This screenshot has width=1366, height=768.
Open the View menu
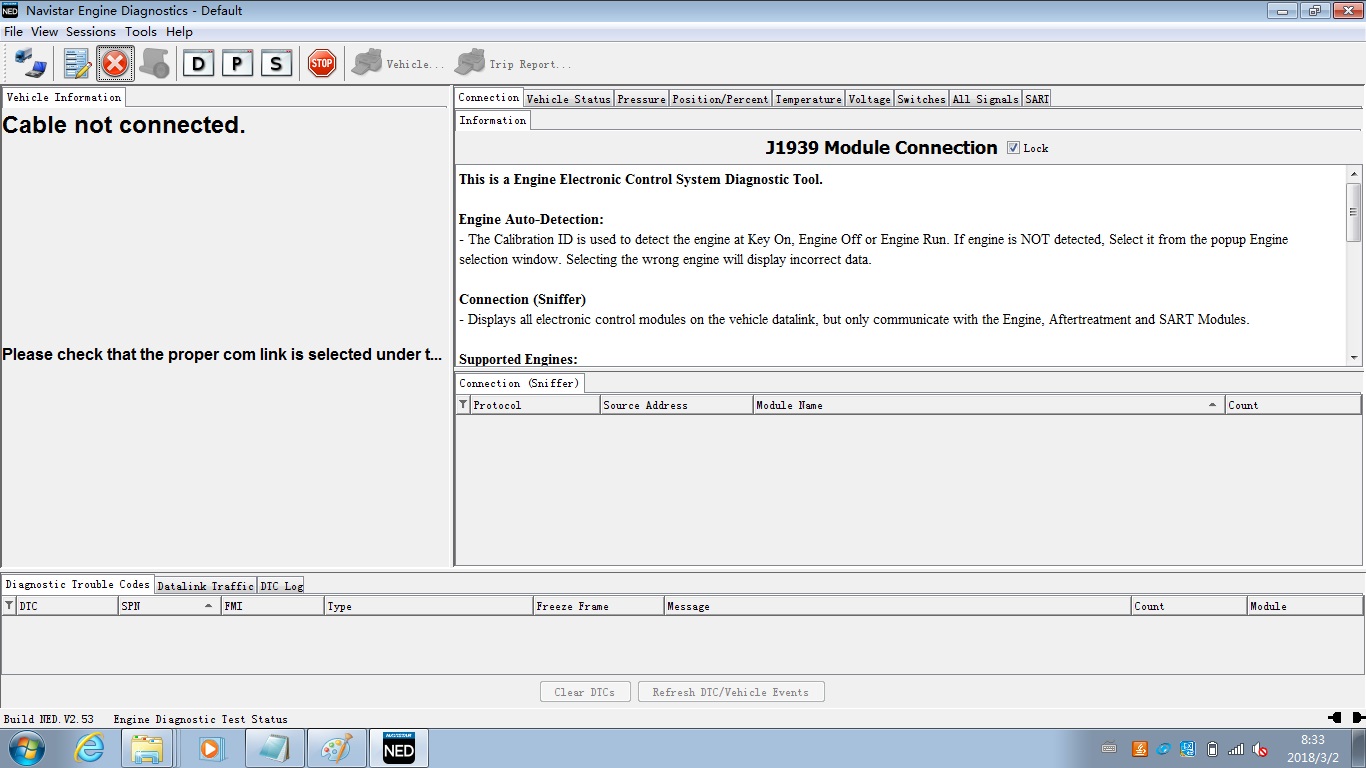tap(44, 32)
